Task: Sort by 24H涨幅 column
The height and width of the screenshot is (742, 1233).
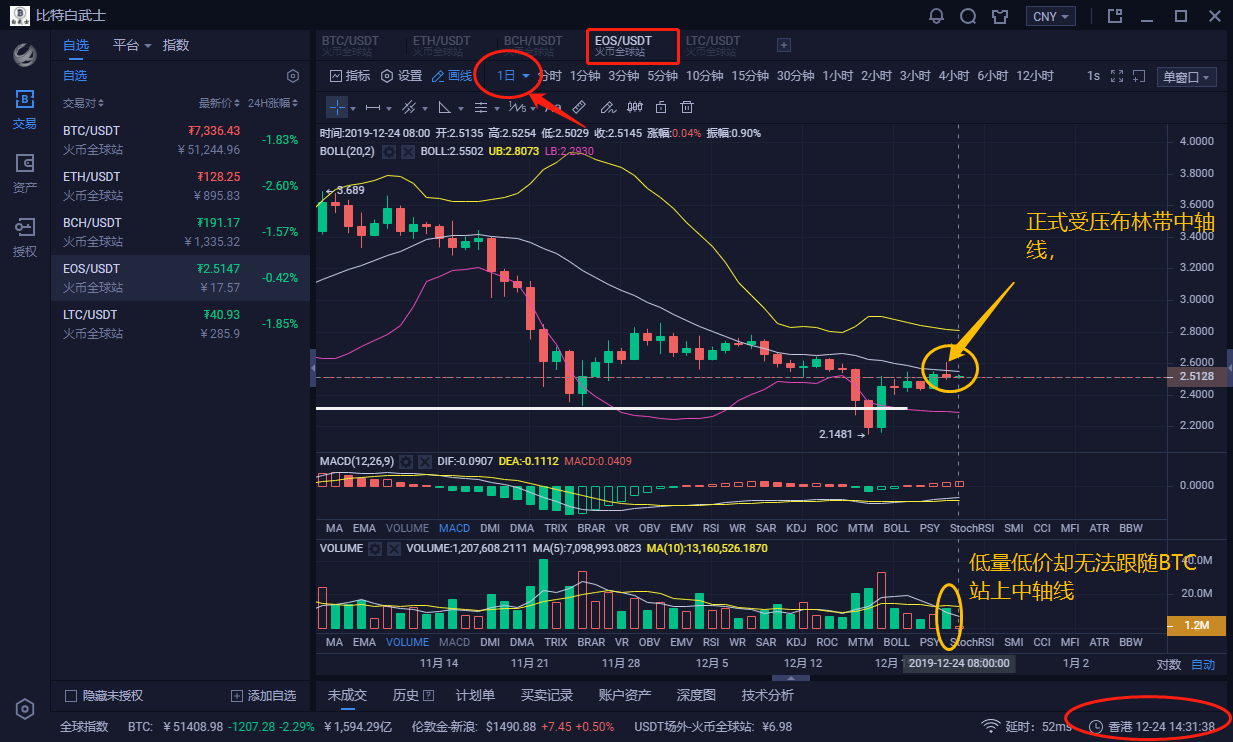Action: [x=273, y=103]
